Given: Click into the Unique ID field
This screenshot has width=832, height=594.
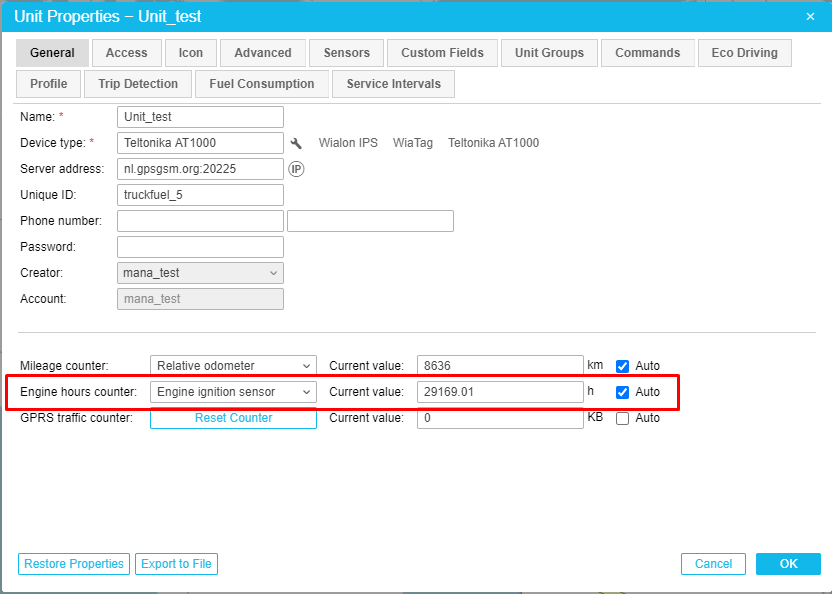Looking at the screenshot, I should pos(200,195).
